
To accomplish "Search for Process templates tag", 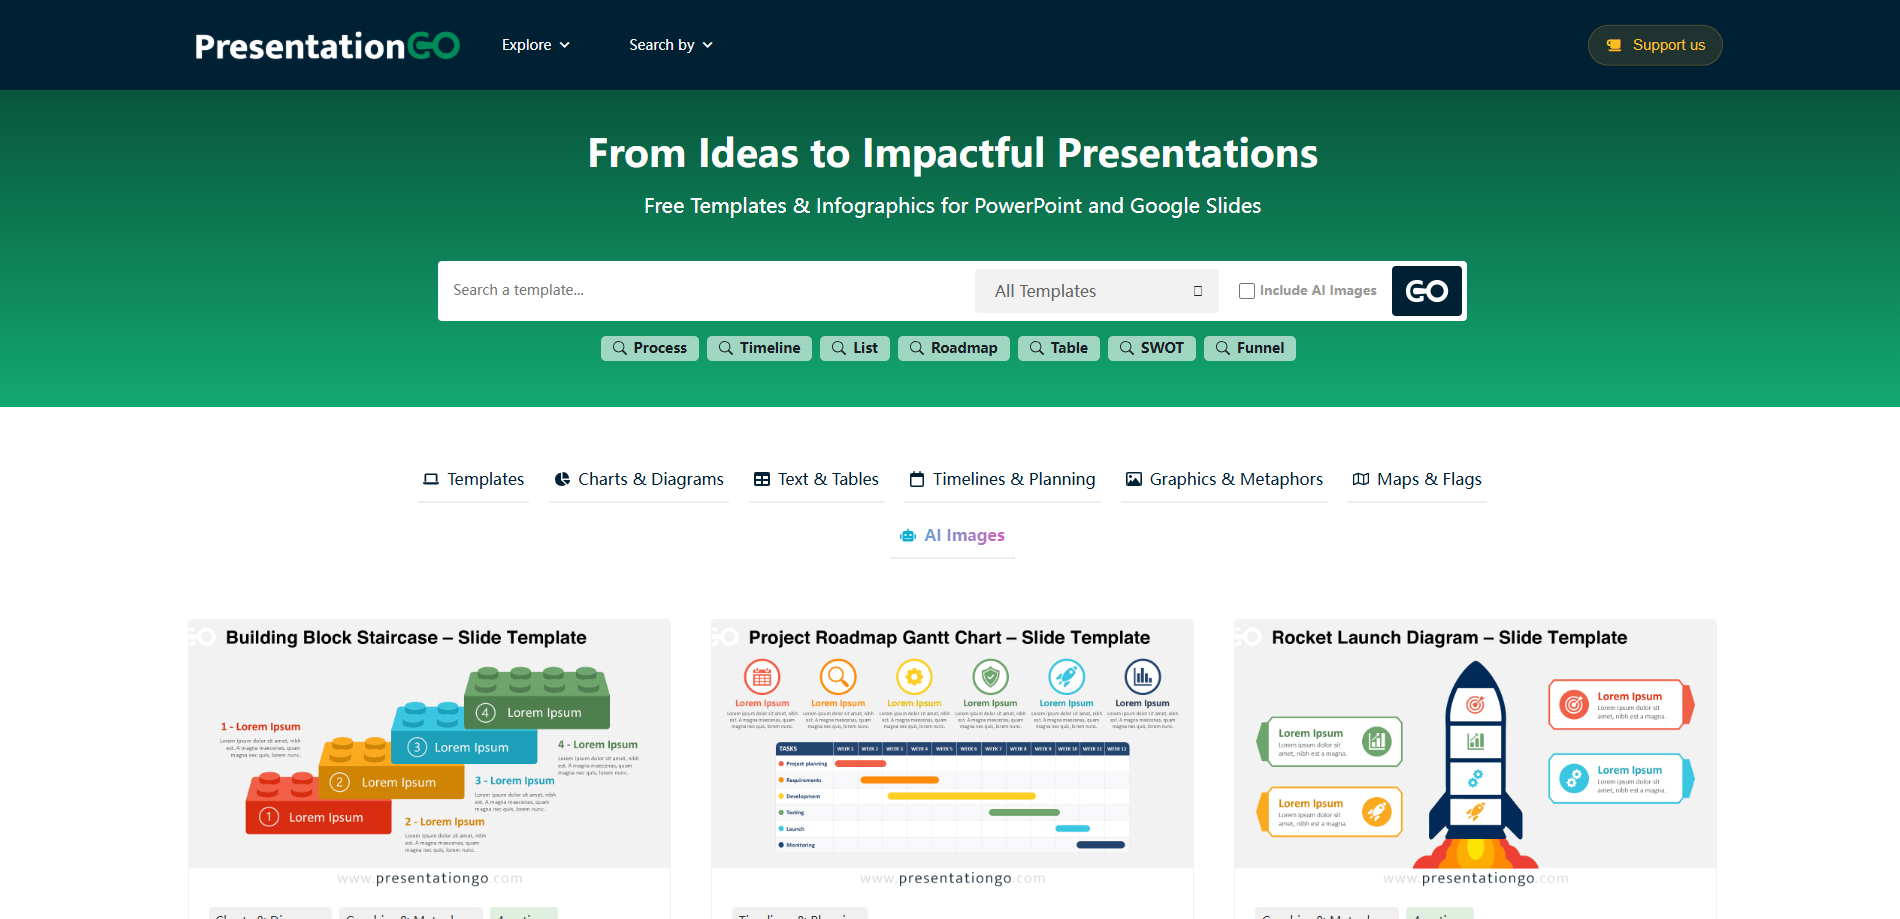I will click(x=650, y=348).
